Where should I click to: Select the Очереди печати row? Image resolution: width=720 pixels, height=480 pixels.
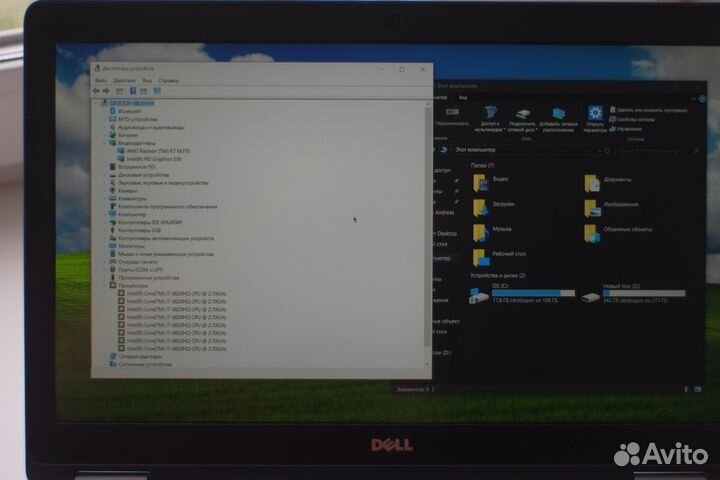[137, 261]
